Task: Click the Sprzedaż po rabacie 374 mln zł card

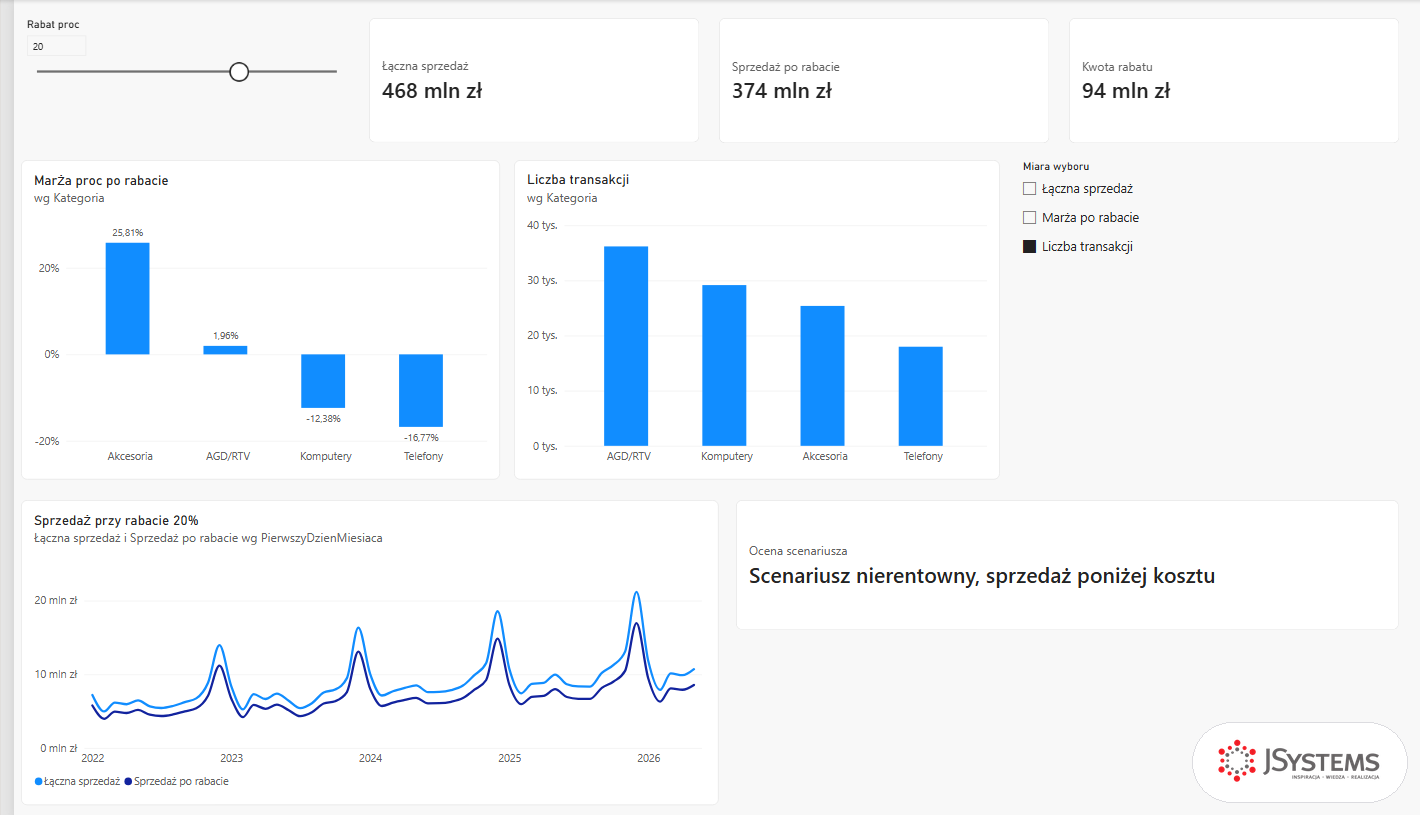Action: click(x=884, y=80)
